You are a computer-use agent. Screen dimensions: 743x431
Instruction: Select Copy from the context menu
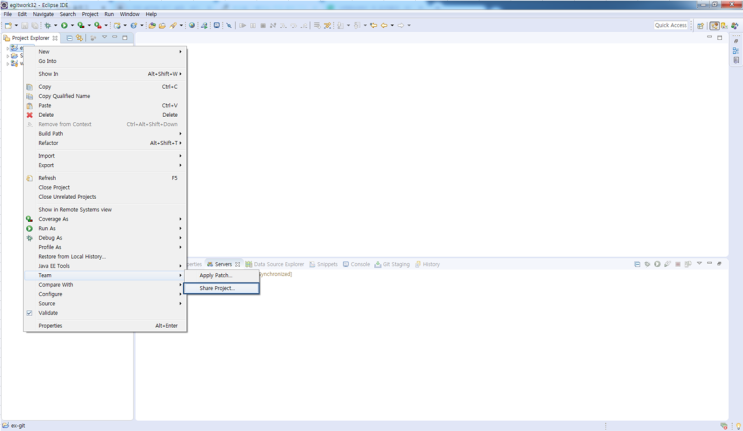click(x=105, y=87)
